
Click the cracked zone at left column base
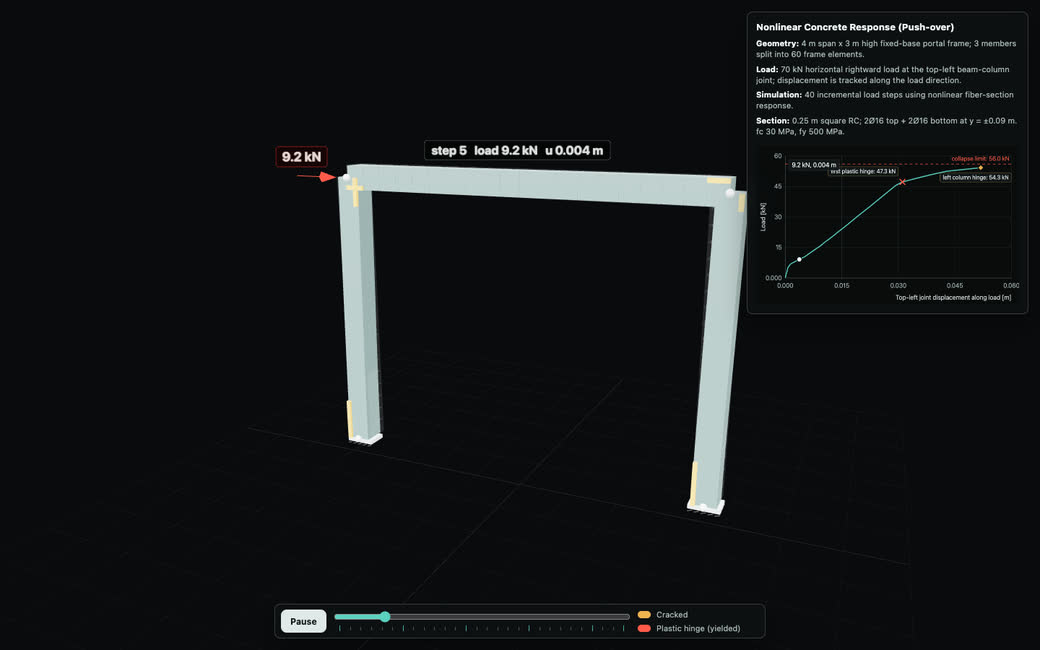350,419
